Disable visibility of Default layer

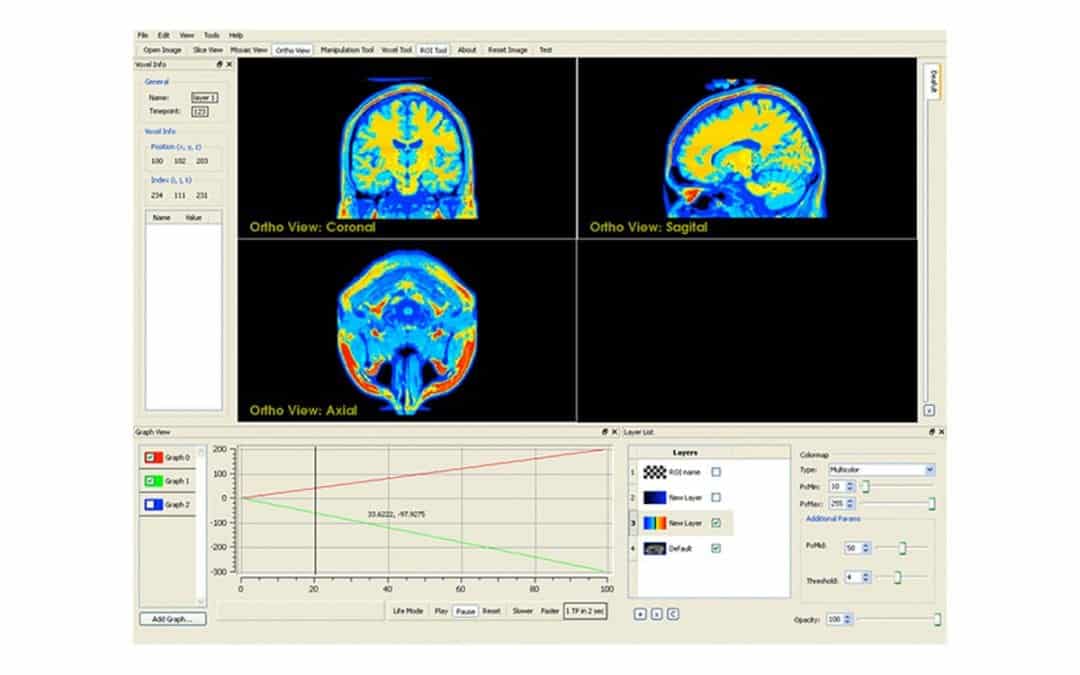click(716, 548)
